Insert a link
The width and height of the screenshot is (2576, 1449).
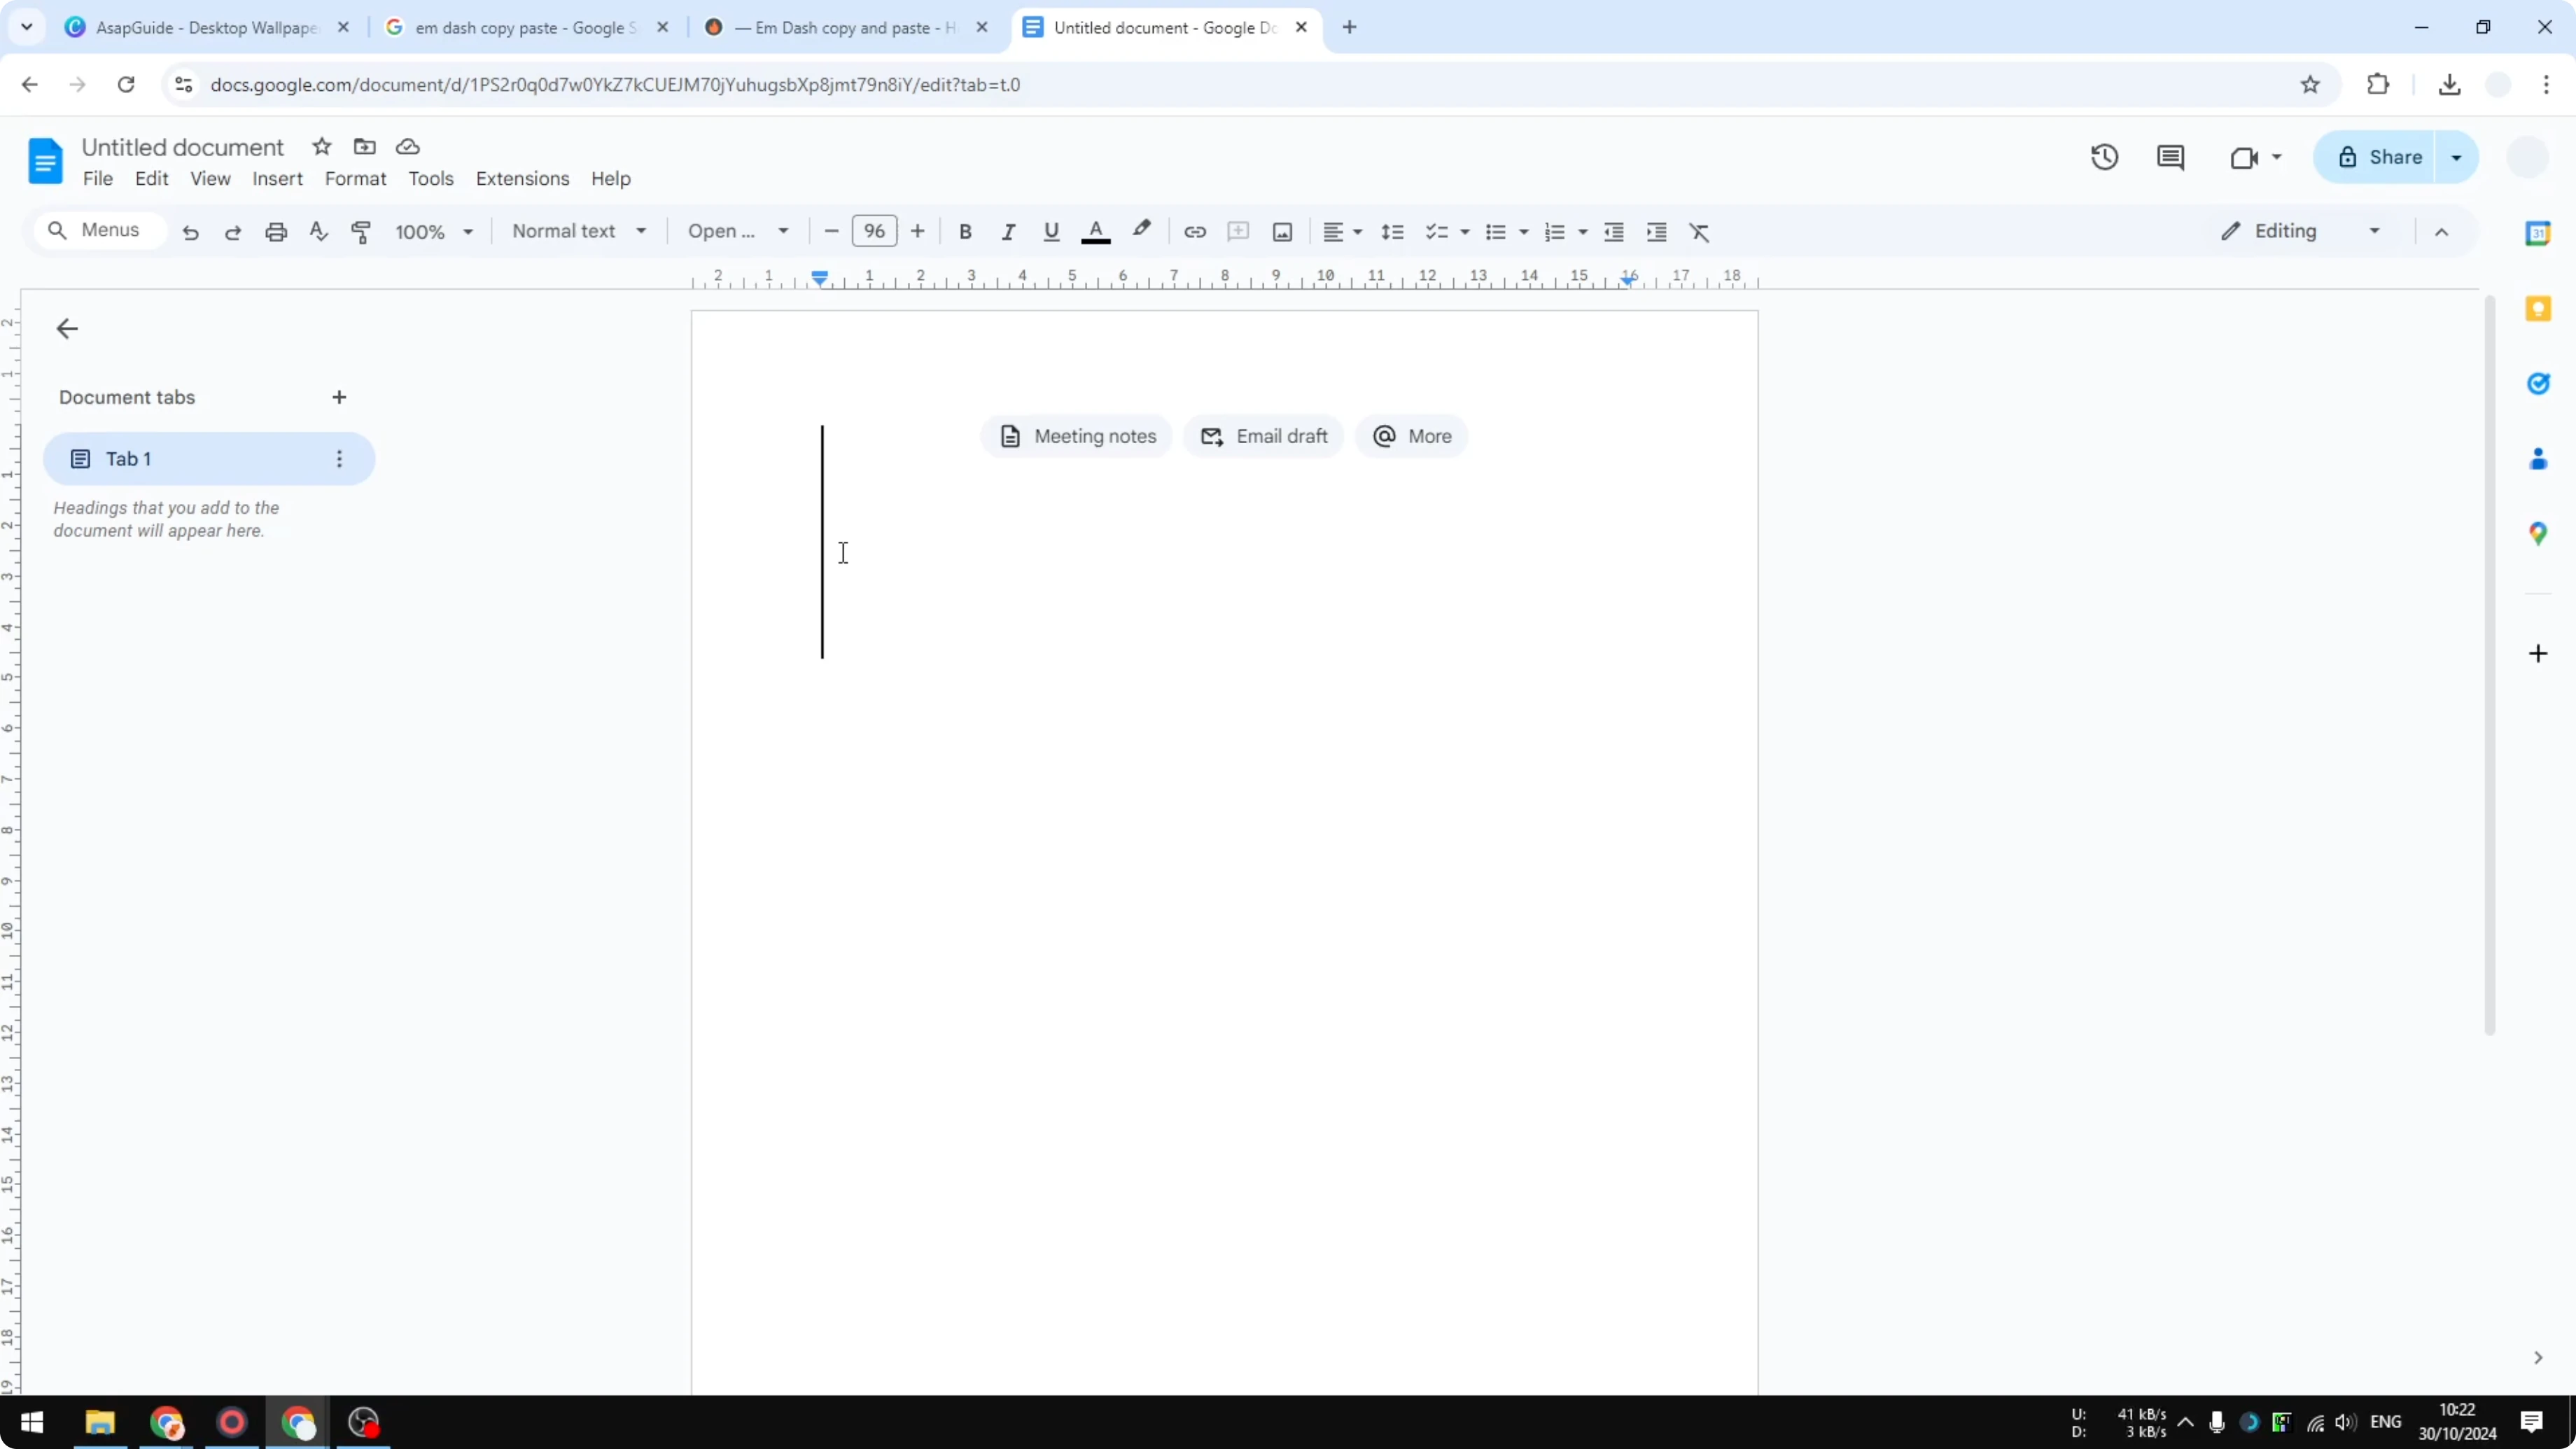coord(1195,231)
